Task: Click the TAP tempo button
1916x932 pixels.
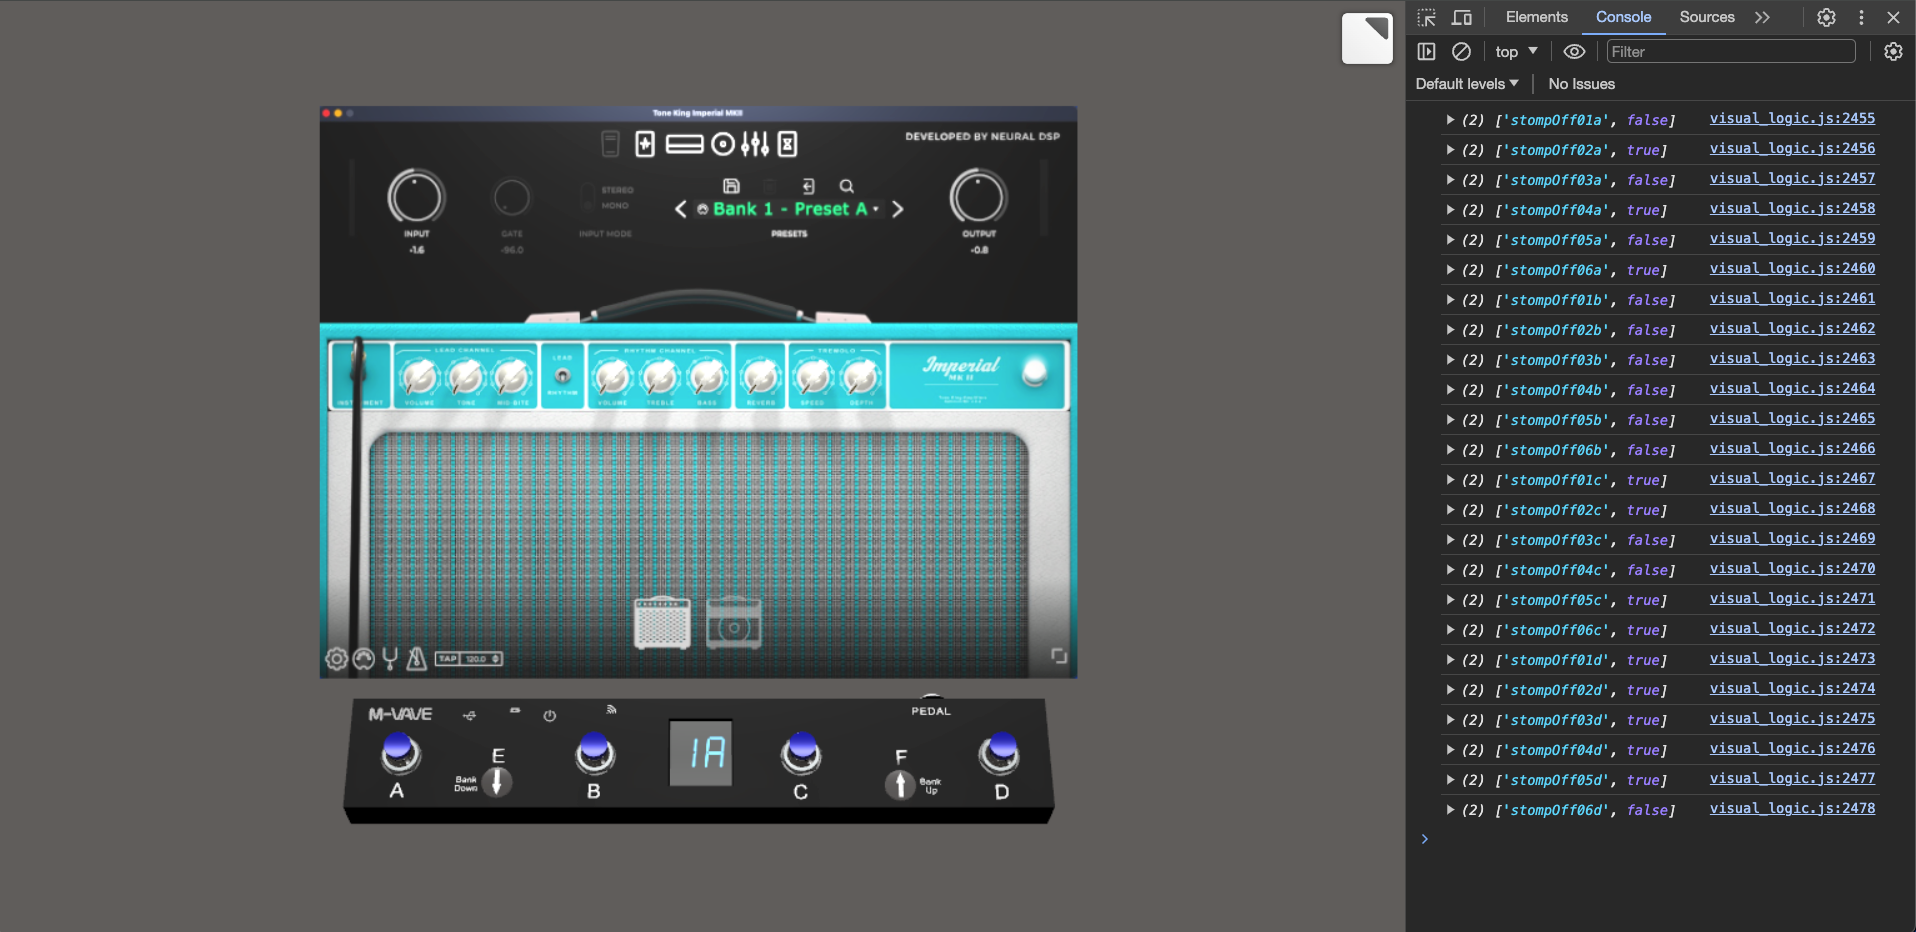Action: click(447, 659)
